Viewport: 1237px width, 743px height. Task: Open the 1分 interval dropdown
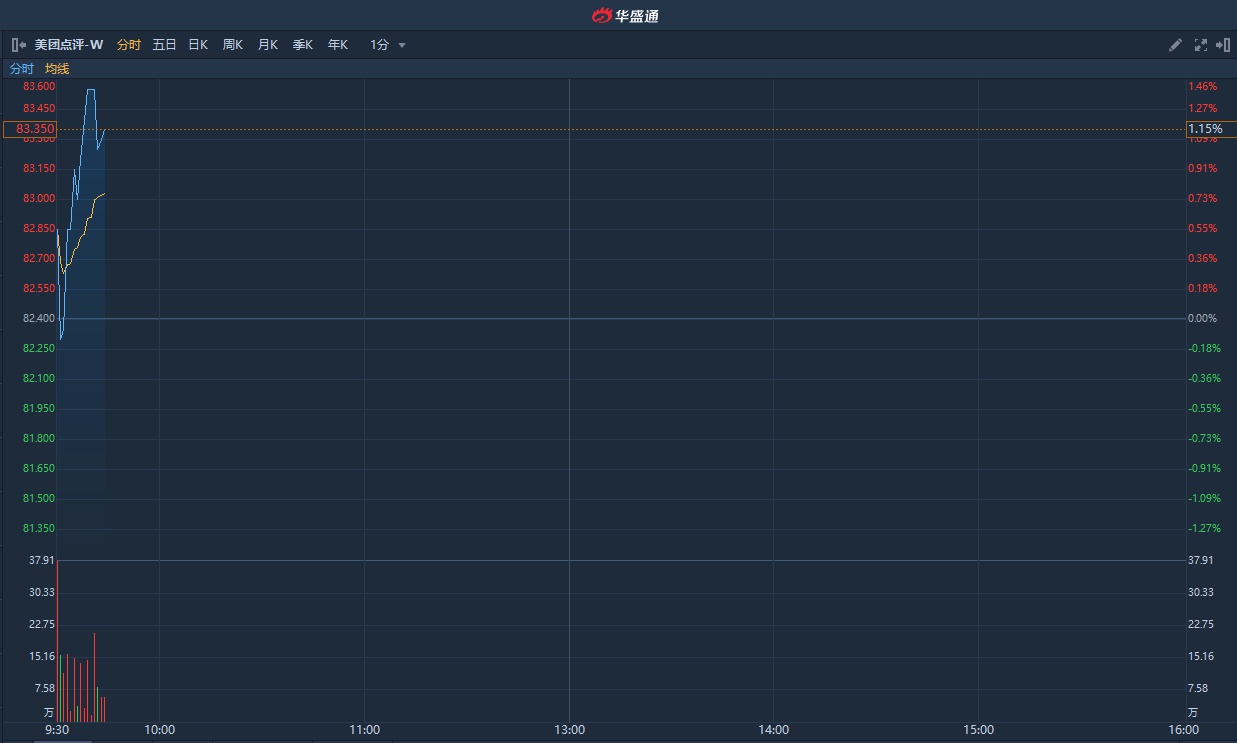click(x=380, y=45)
